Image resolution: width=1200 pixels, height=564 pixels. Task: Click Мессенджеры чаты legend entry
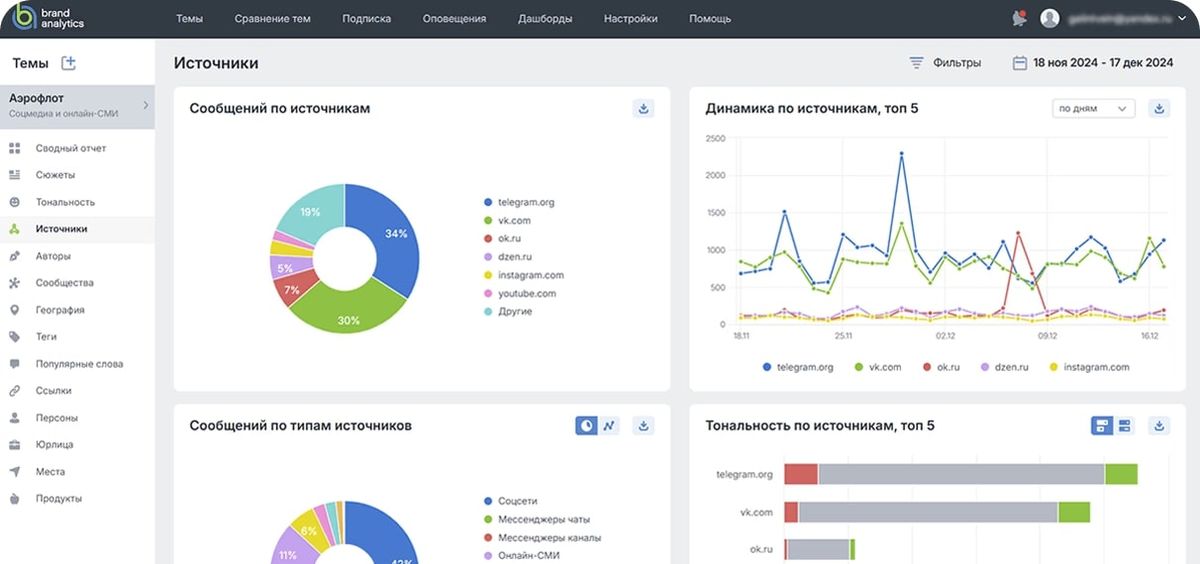pos(536,519)
